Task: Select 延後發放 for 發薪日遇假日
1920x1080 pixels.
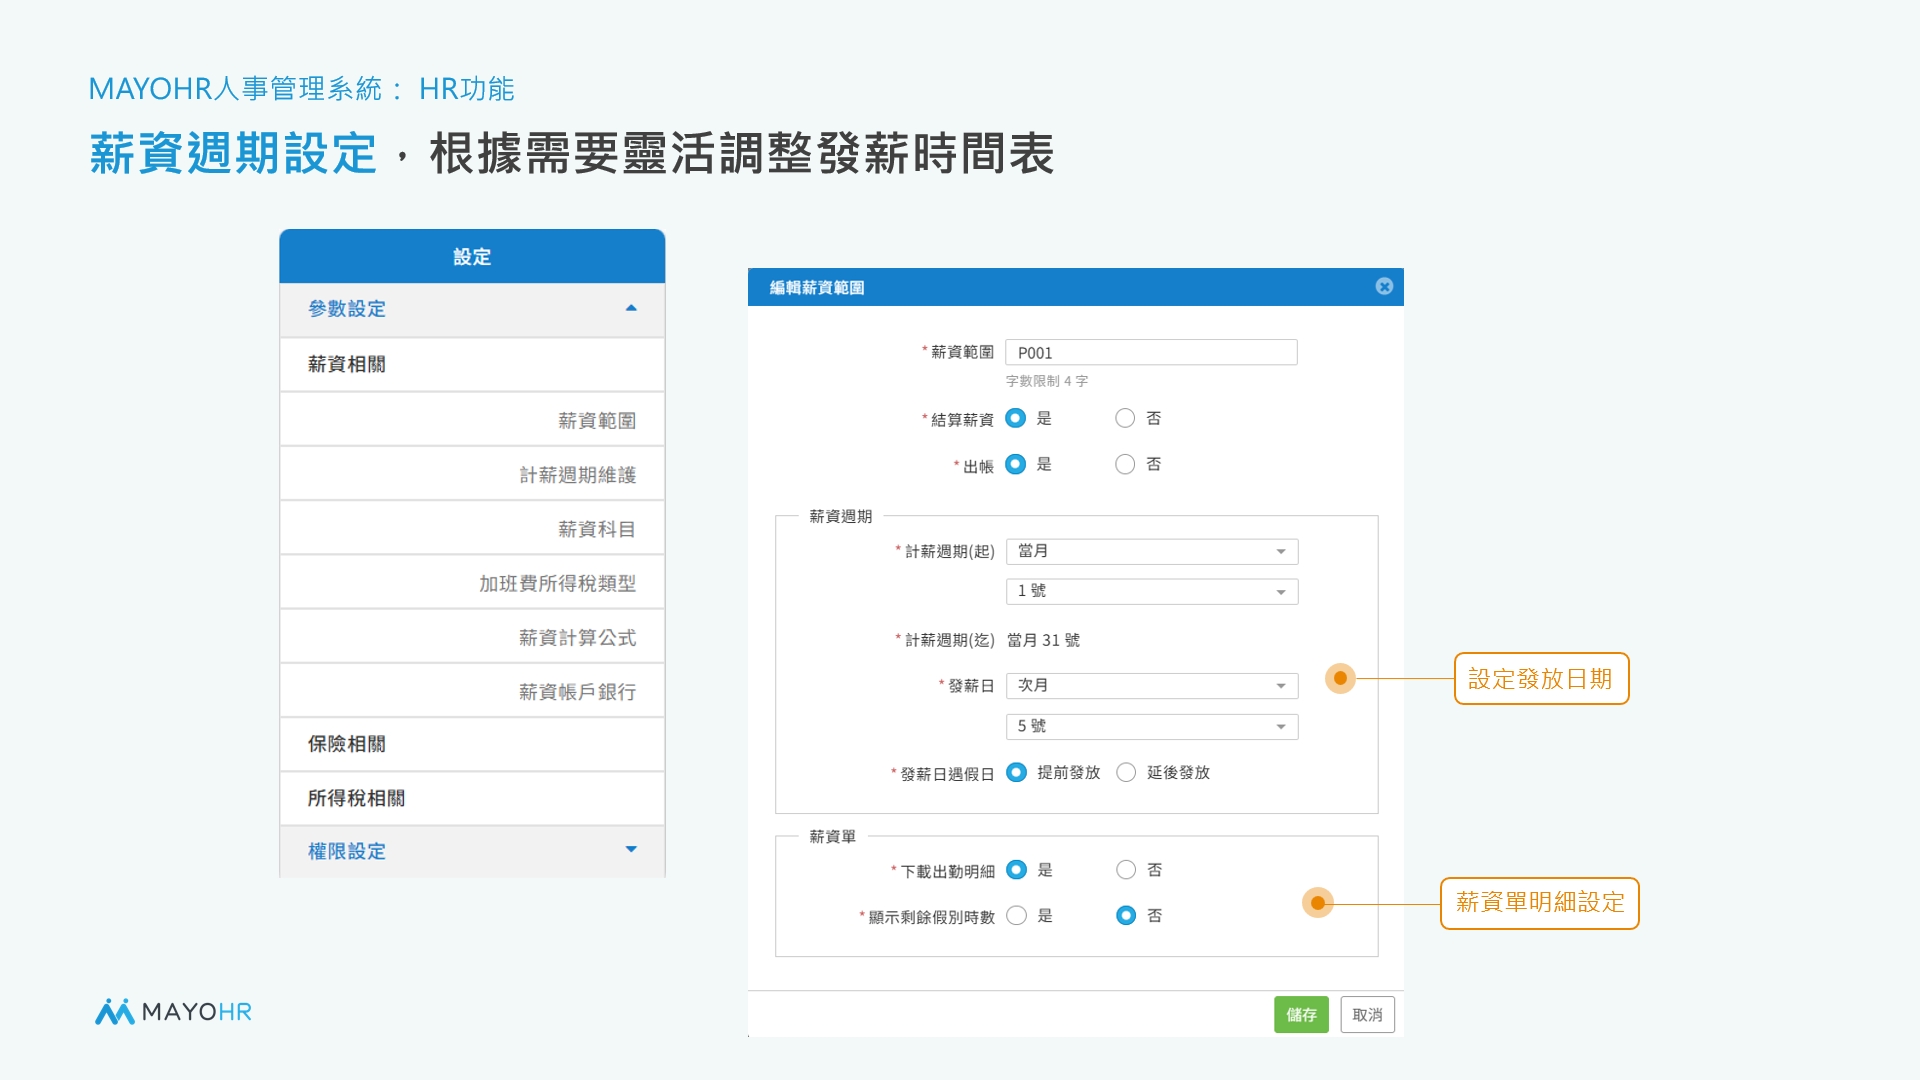Action: [1126, 772]
